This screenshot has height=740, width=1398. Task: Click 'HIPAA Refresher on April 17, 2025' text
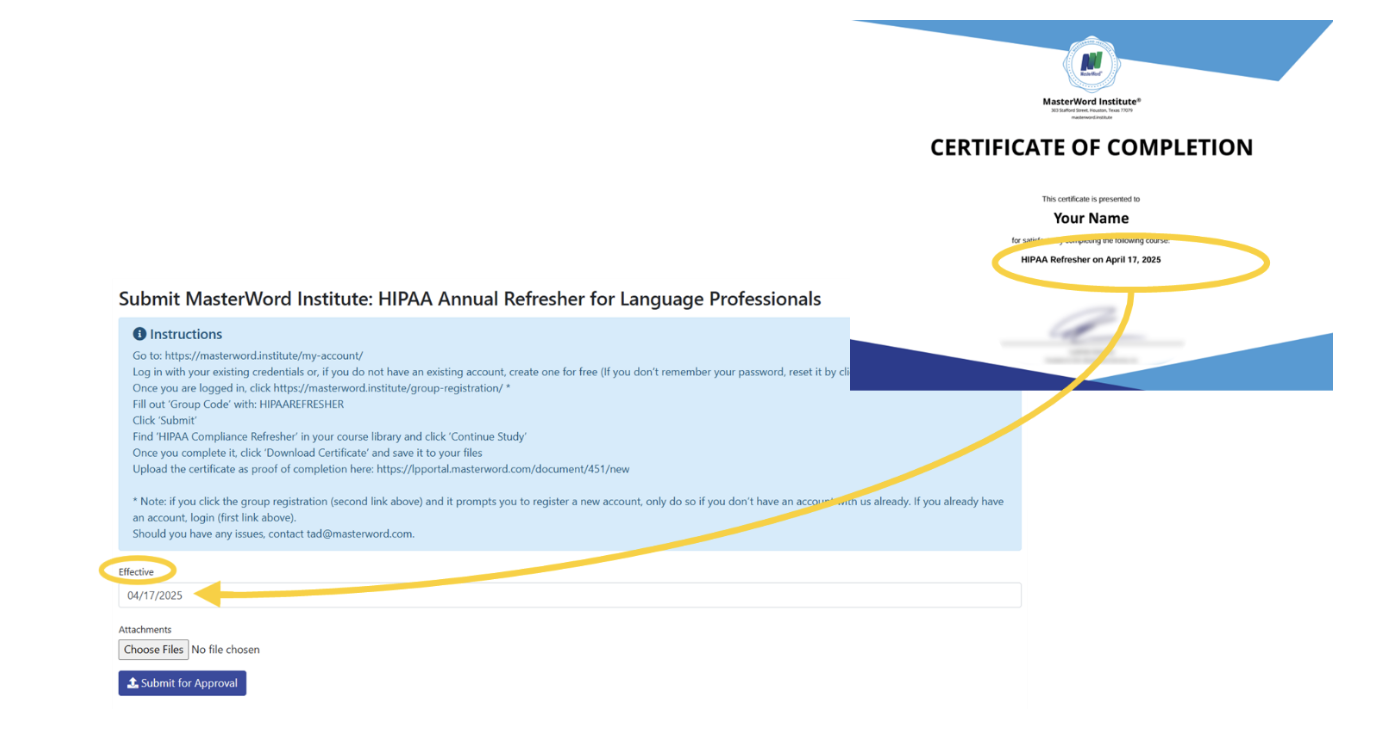[x=1091, y=260]
